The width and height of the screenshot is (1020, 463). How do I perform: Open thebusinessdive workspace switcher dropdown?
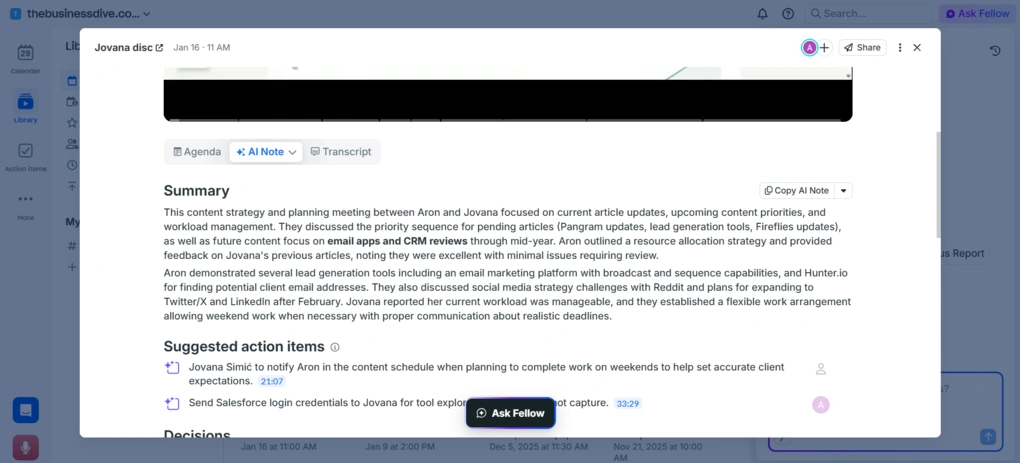(x=147, y=14)
